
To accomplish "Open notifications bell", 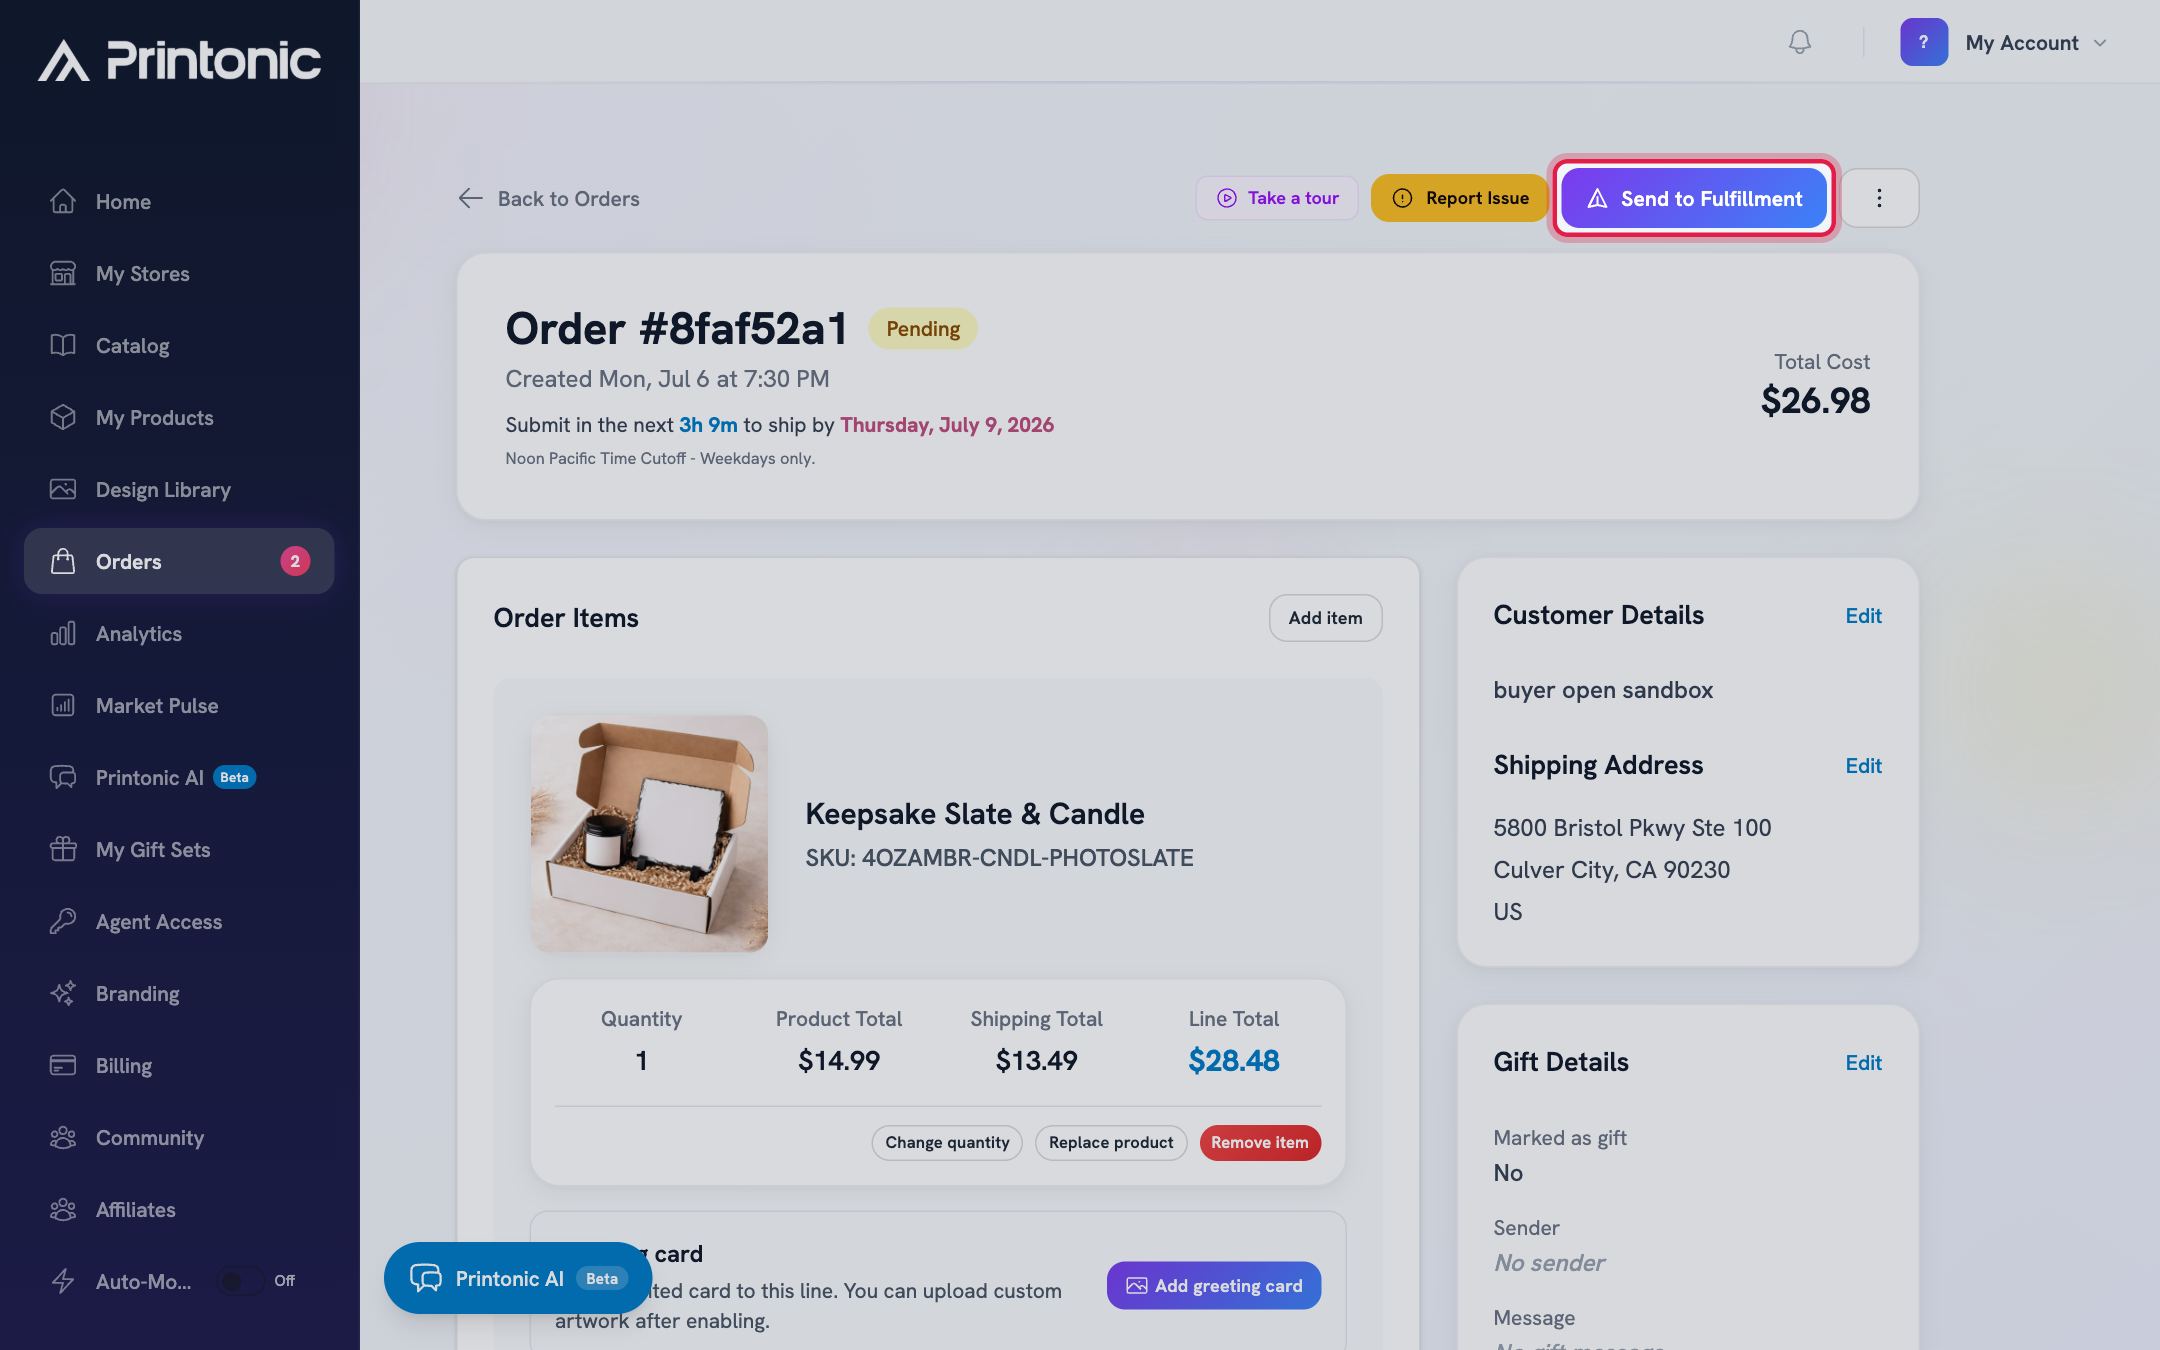I will [1799, 42].
